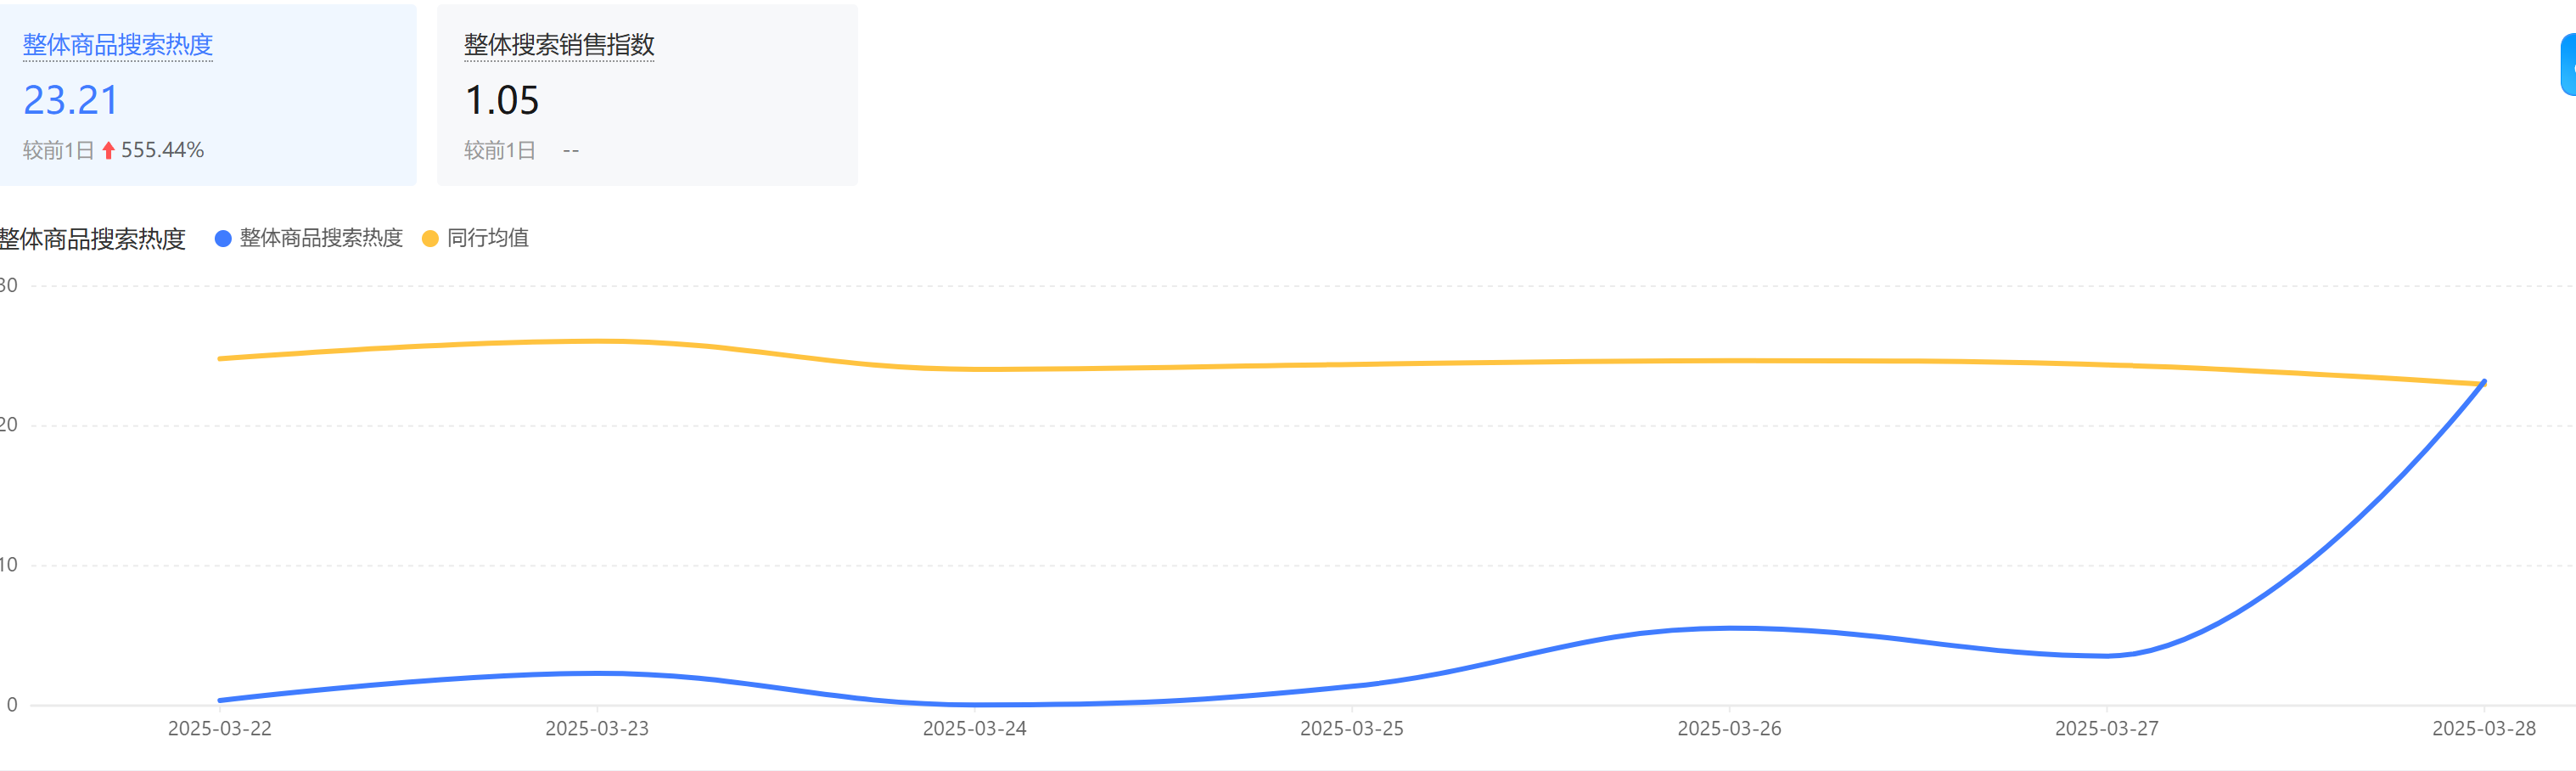
Task: Select the 整体商品搜索热度 metric card title
Action: tap(118, 45)
